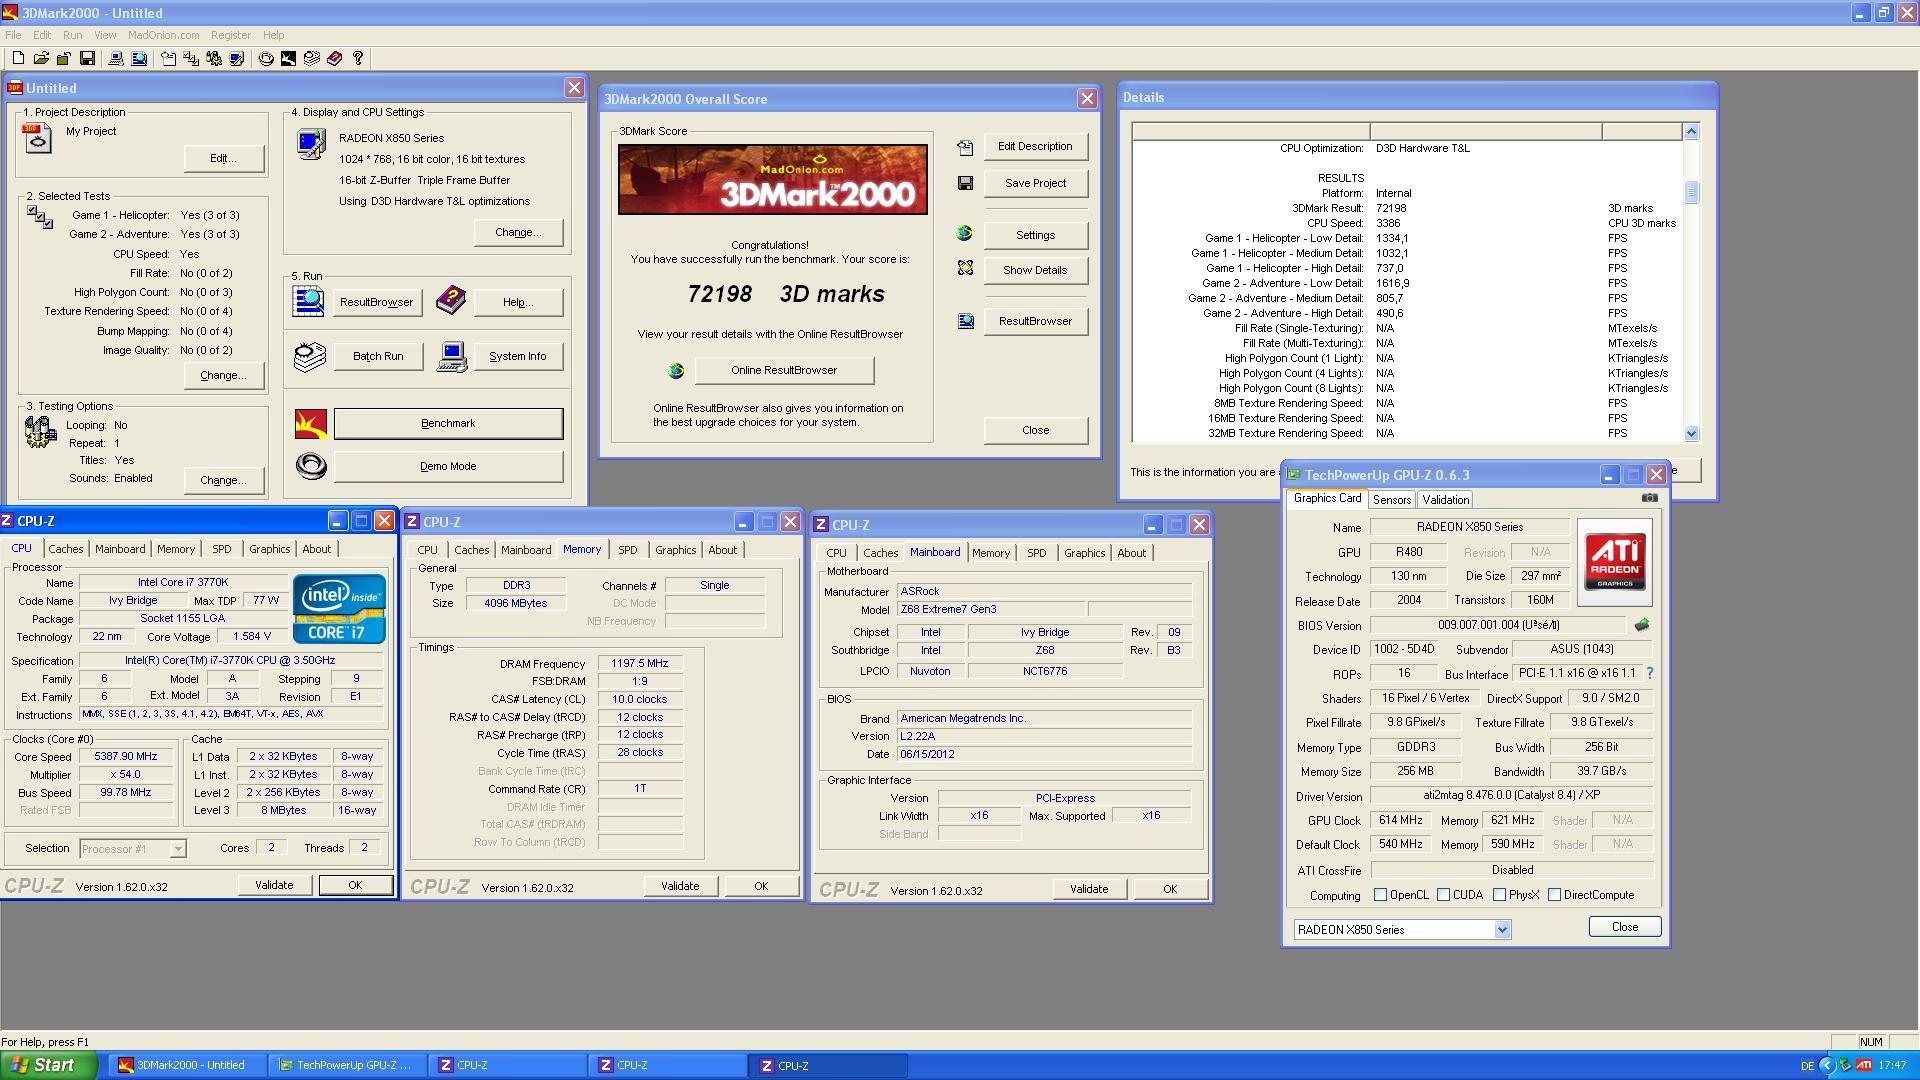Click the 72198 3DMark Result value in Details
This screenshot has width=1920, height=1080.
point(1391,209)
